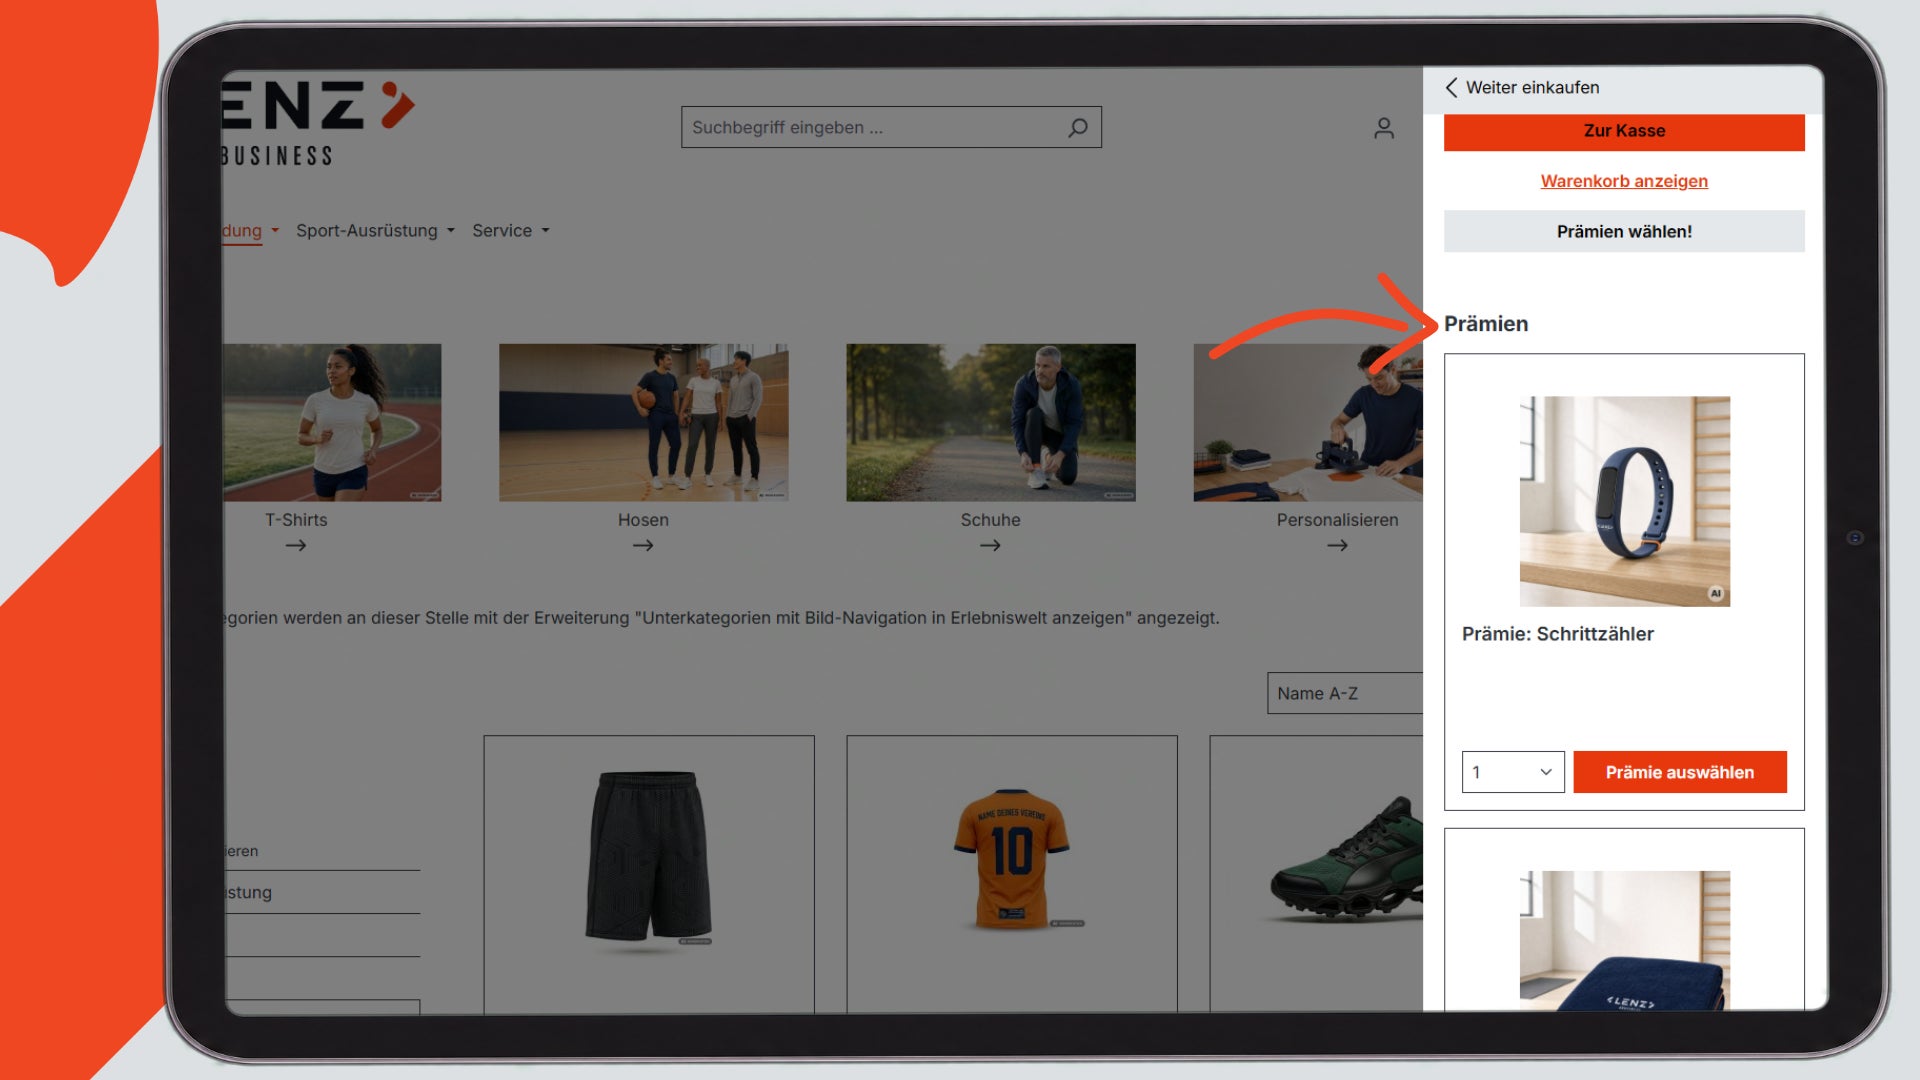The height and width of the screenshot is (1080, 1920).
Task: Open the Warenkorb anzeigen link
Action: click(1624, 181)
